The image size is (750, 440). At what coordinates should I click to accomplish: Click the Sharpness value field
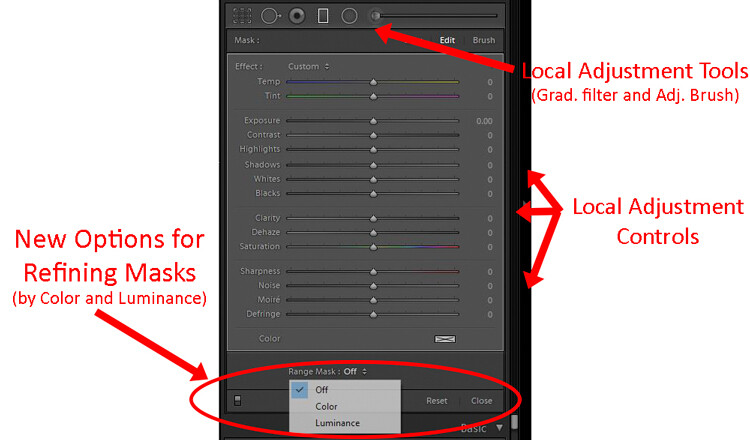click(490, 272)
